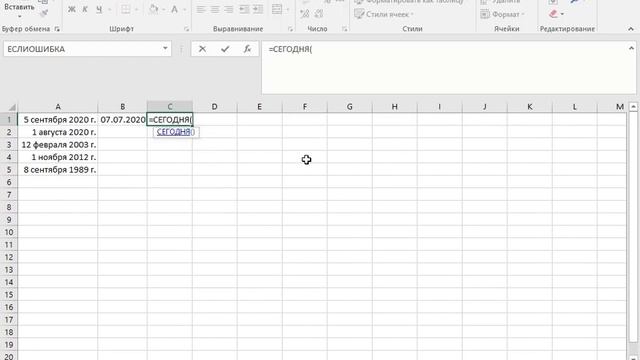
Task: Click the Format Painter brush
Action: (43, 13)
